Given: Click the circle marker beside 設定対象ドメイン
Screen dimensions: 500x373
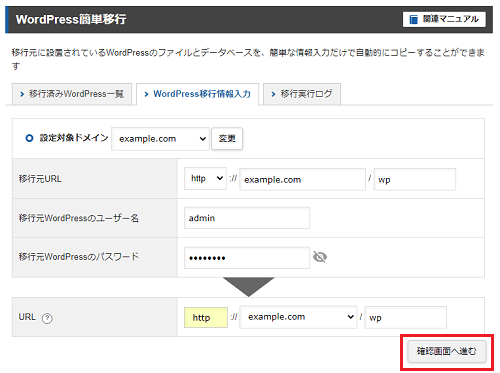Looking at the screenshot, I should [x=29, y=138].
